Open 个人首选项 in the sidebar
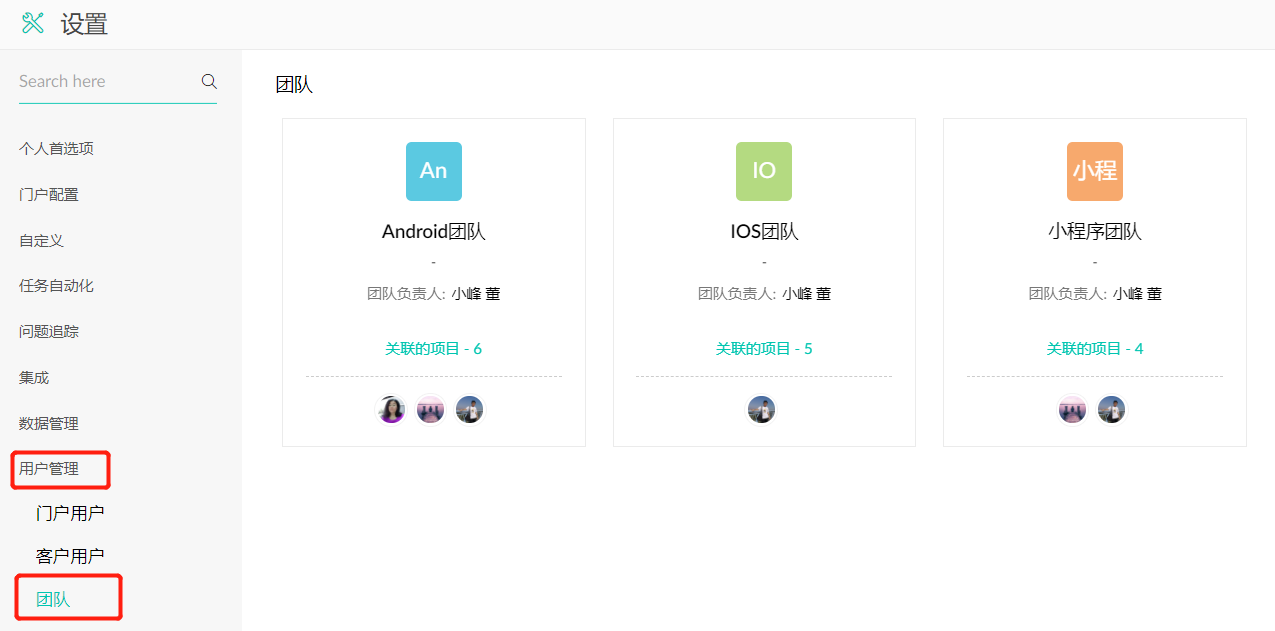The image size is (1275, 631). pos(56,149)
